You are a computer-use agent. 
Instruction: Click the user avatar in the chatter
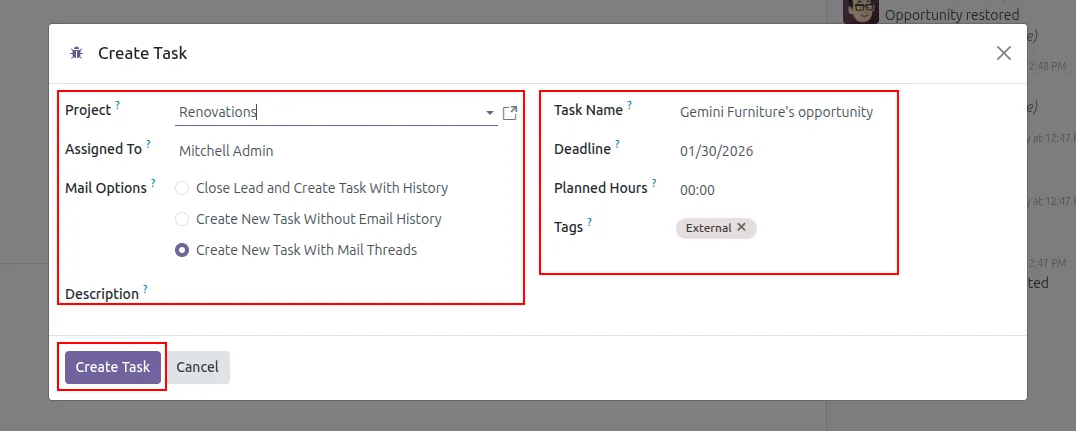click(x=860, y=10)
